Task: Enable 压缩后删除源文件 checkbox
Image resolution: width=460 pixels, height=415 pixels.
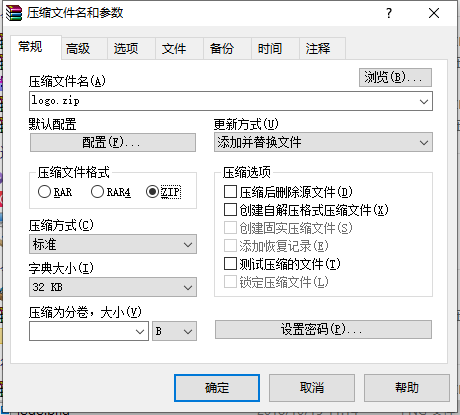Action: (230, 192)
